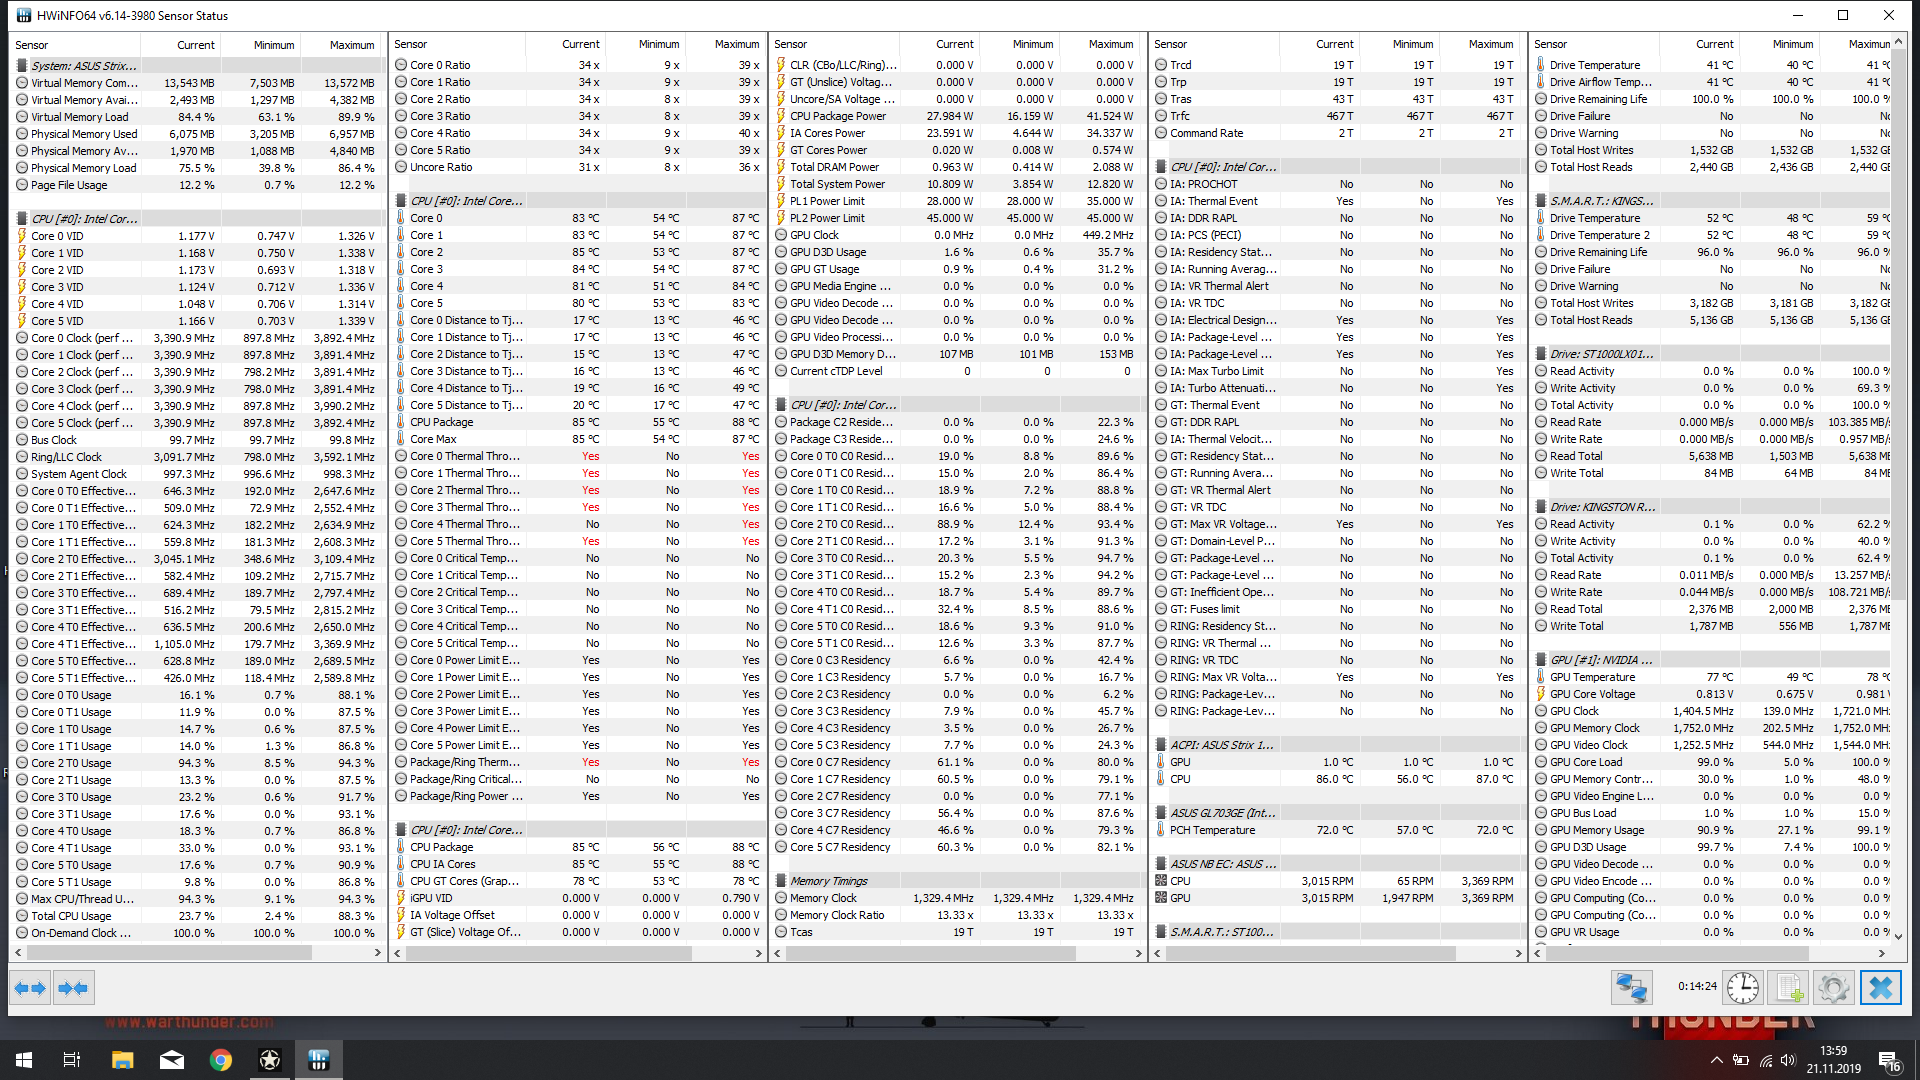The image size is (1920, 1080).
Task: Click the fan icon beside GPU 3,015 RPM
Action: [x=1161, y=898]
